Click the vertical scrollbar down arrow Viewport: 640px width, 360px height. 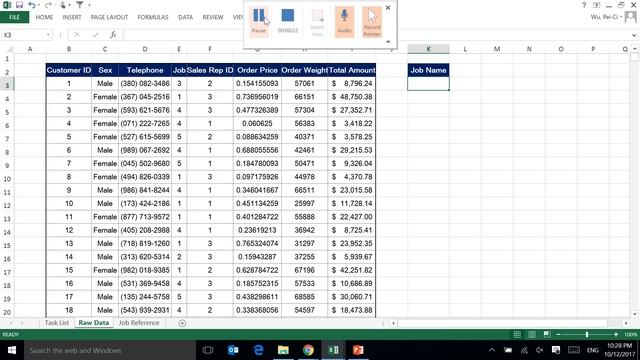click(635, 314)
